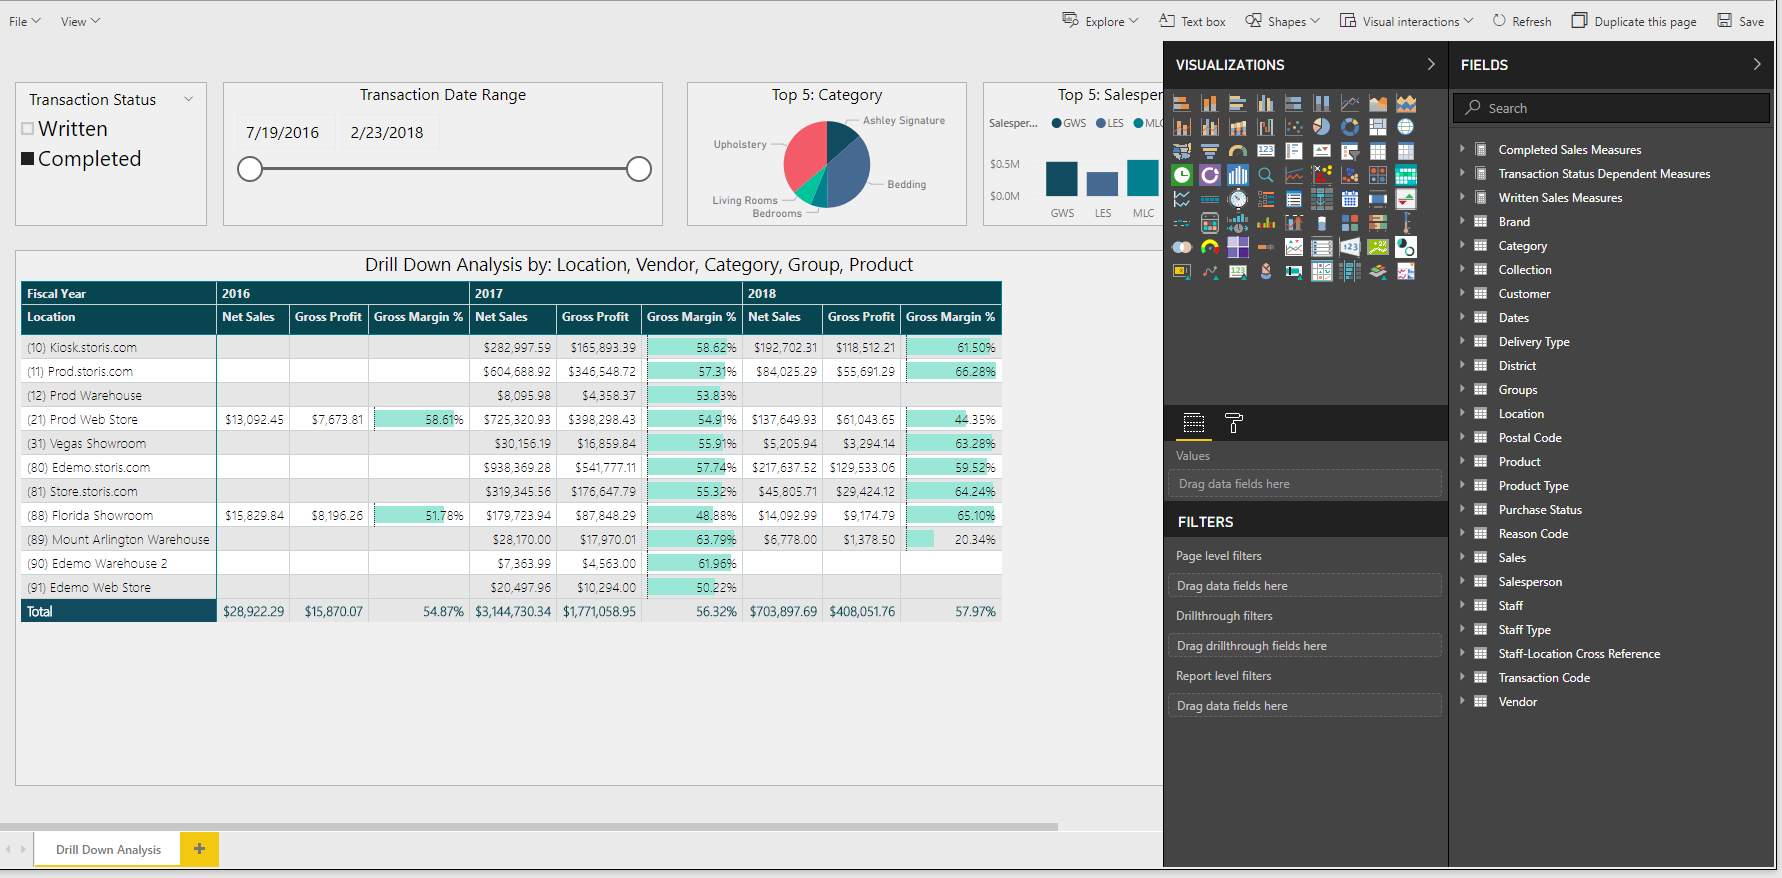1782x878 pixels.
Task: Select the filled map visualization
Action: (1182, 151)
